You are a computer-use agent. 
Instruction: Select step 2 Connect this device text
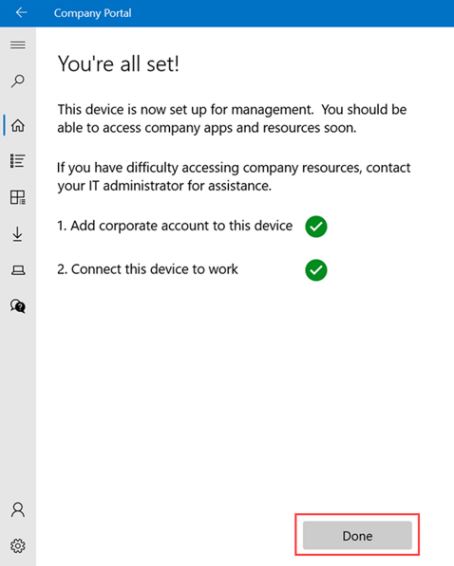click(x=148, y=269)
